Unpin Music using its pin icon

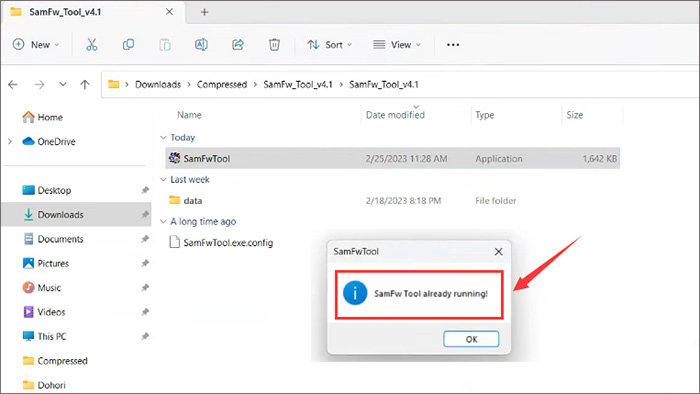(x=145, y=287)
